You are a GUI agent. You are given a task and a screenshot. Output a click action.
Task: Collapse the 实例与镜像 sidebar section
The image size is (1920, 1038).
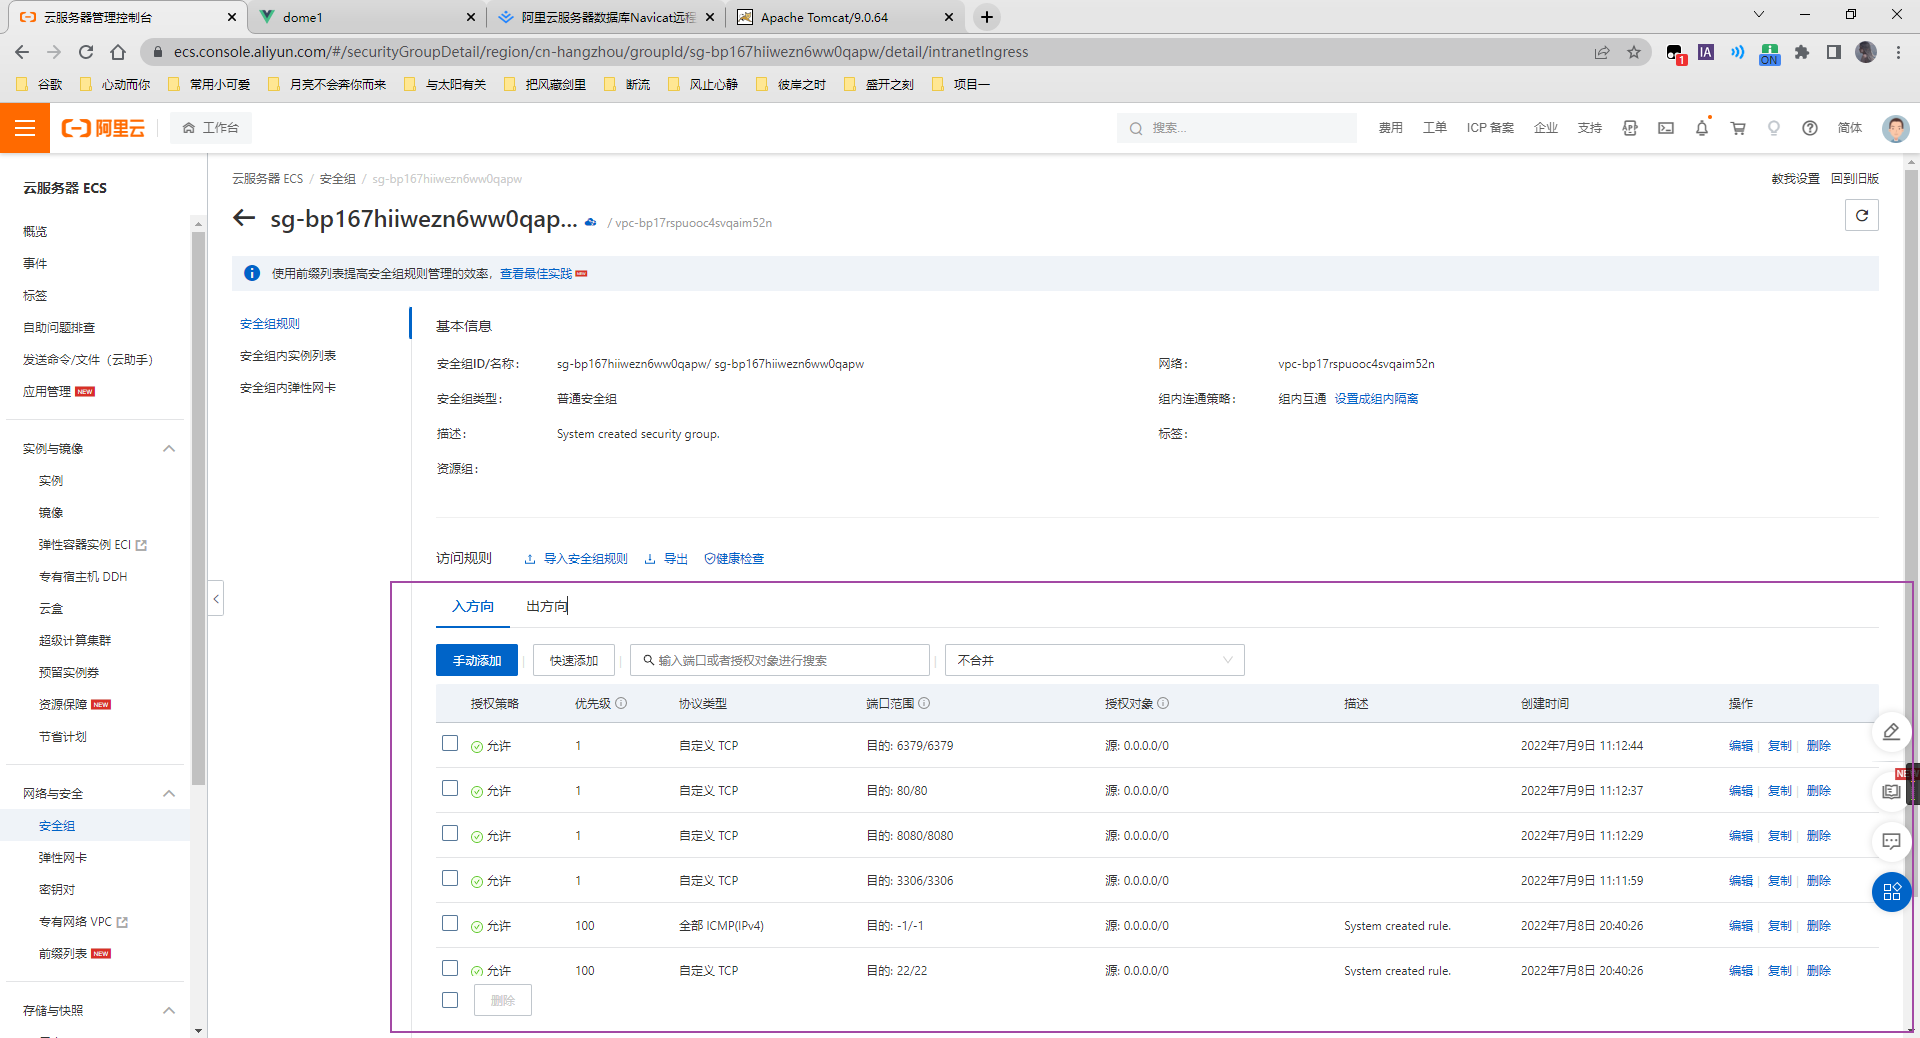(x=169, y=449)
